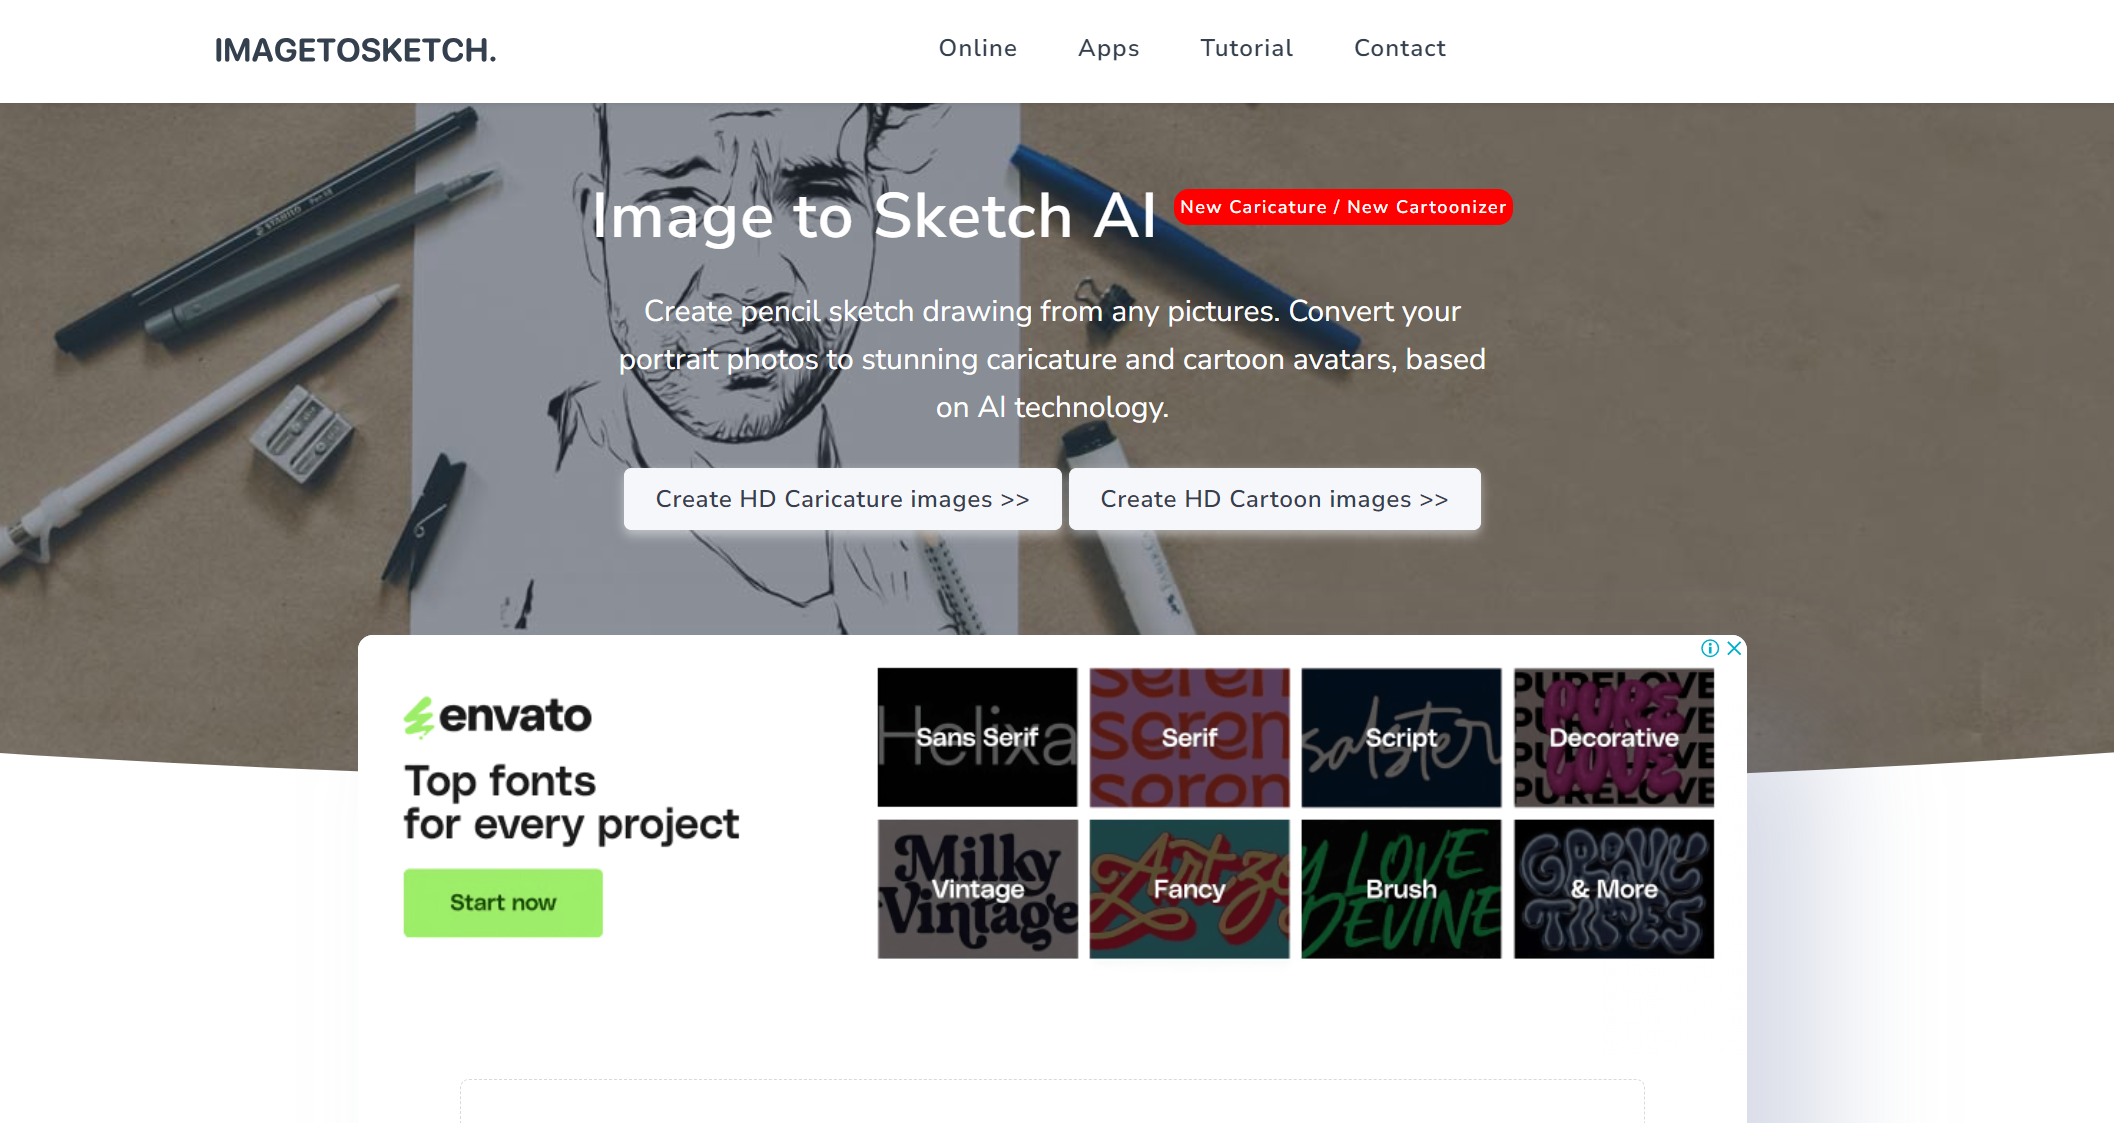Click the ad info icon
The width and height of the screenshot is (2114, 1123).
(1710, 648)
